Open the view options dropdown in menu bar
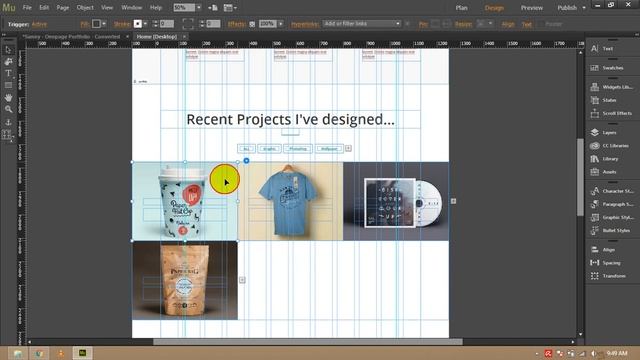 [x=230, y=8]
